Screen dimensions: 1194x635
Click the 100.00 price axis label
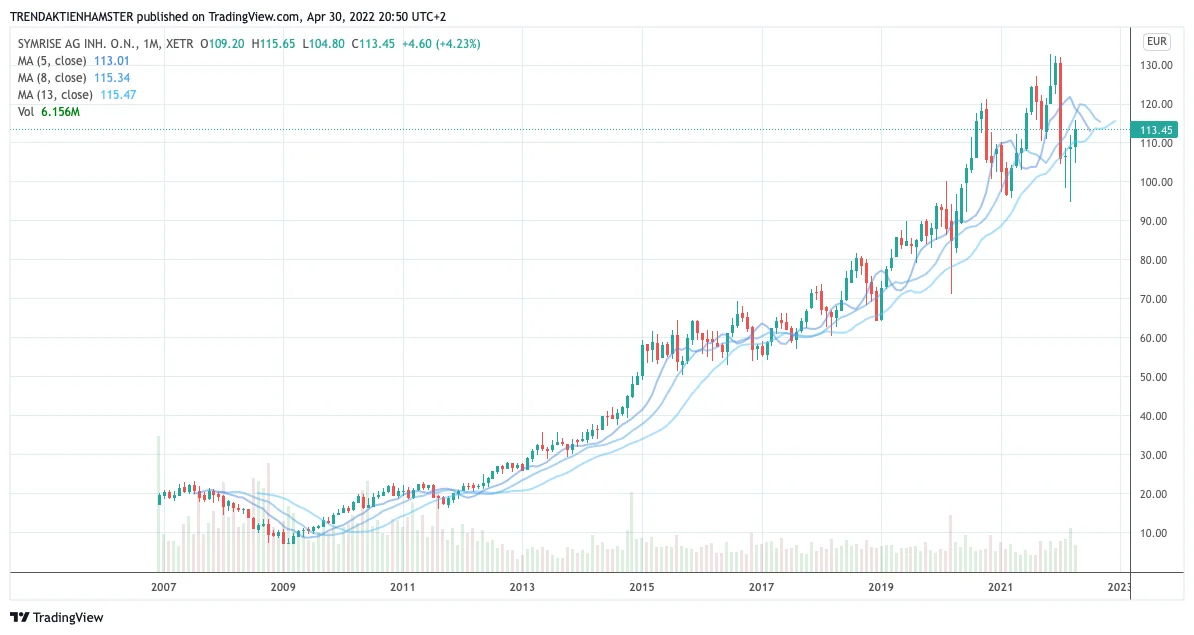click(x=1156, y=182)
